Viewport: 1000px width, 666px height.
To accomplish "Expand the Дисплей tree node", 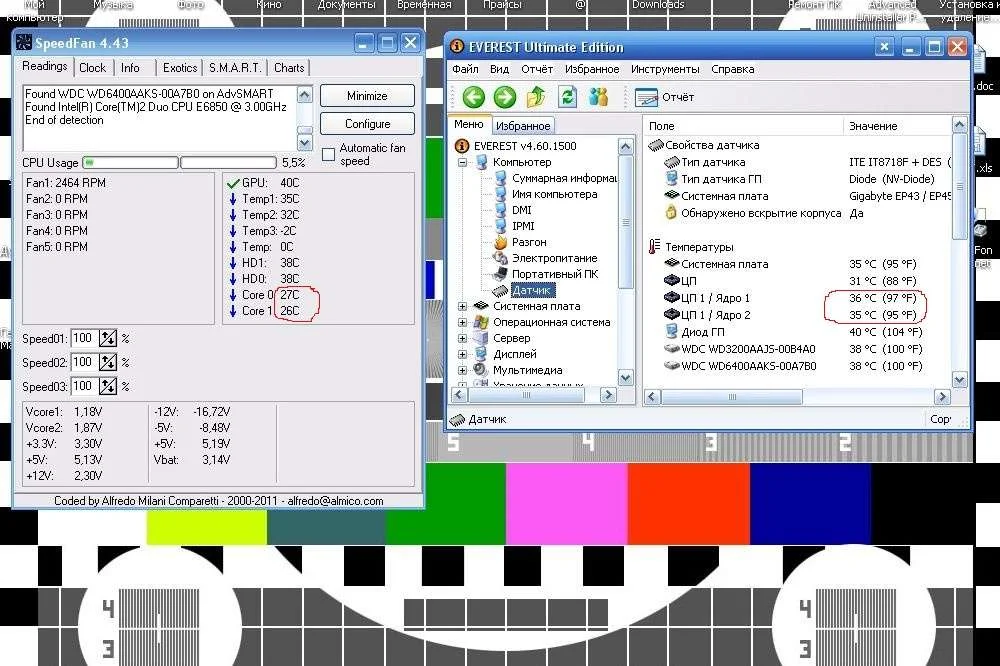I will click(462, 354).
